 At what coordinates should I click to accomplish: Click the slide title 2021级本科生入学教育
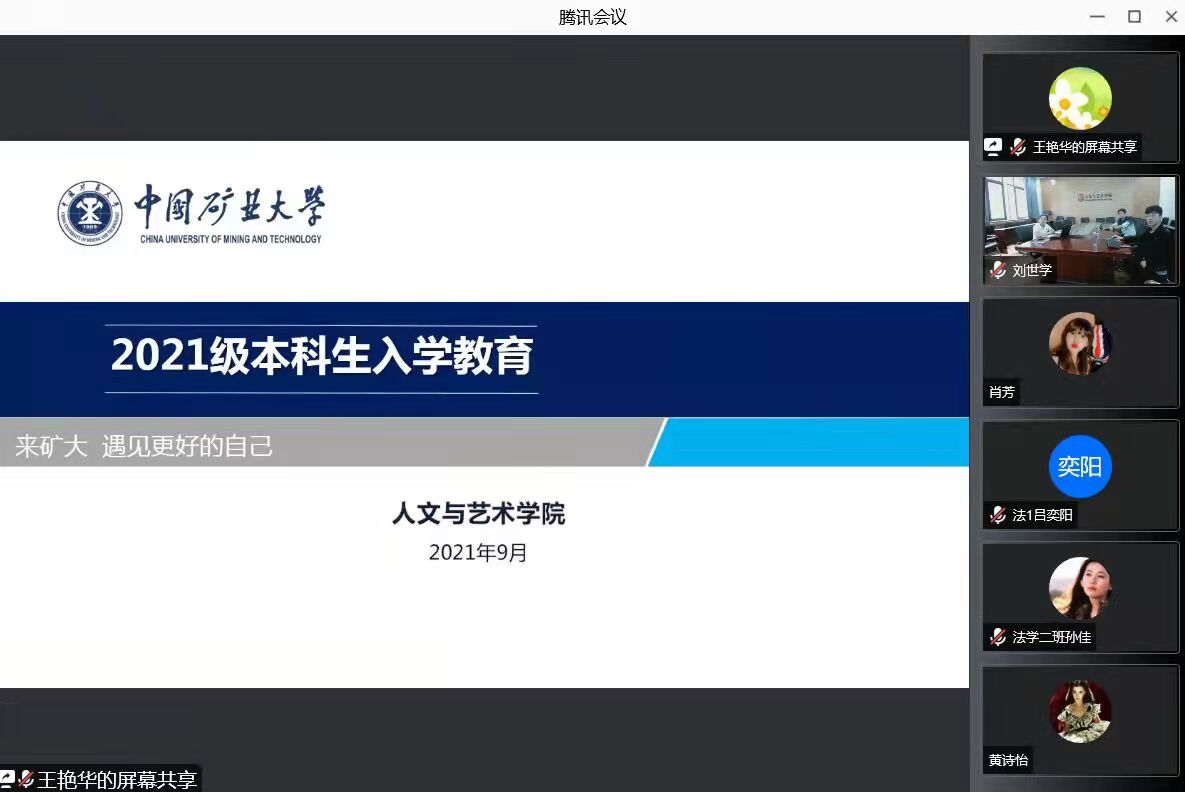pos(322,356)
